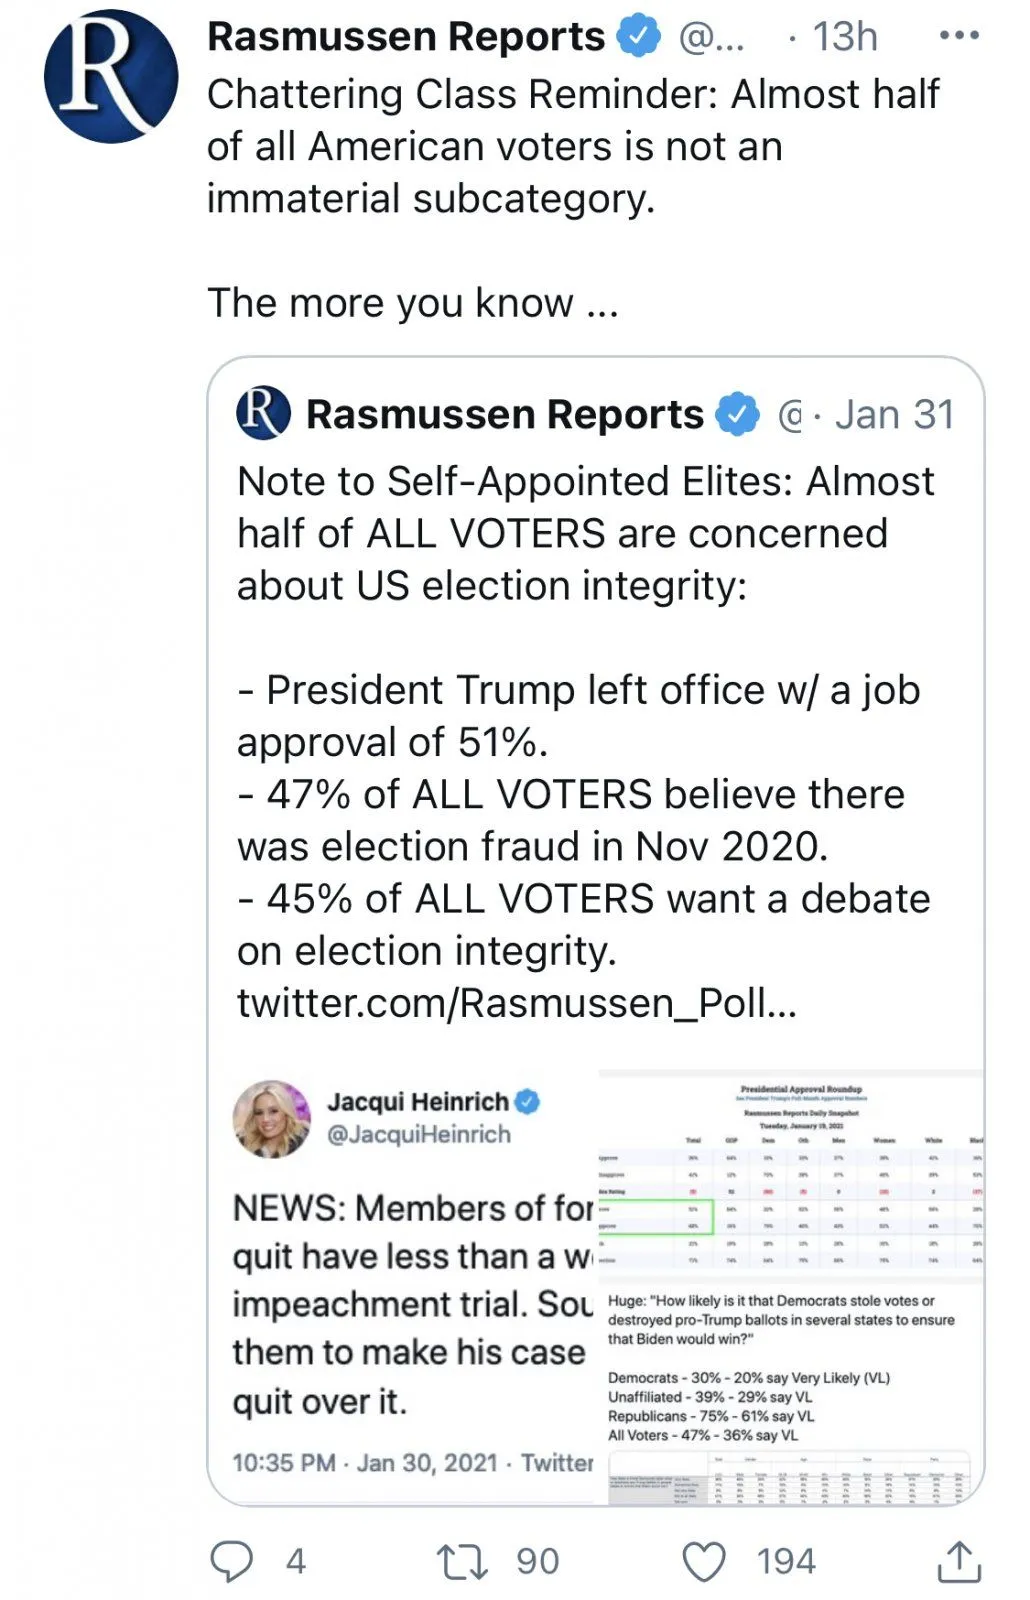This screenshot has width=1030, height=1600.
Task: Click top Rasmussen Reports account name
Action: (x=405, y=37)
